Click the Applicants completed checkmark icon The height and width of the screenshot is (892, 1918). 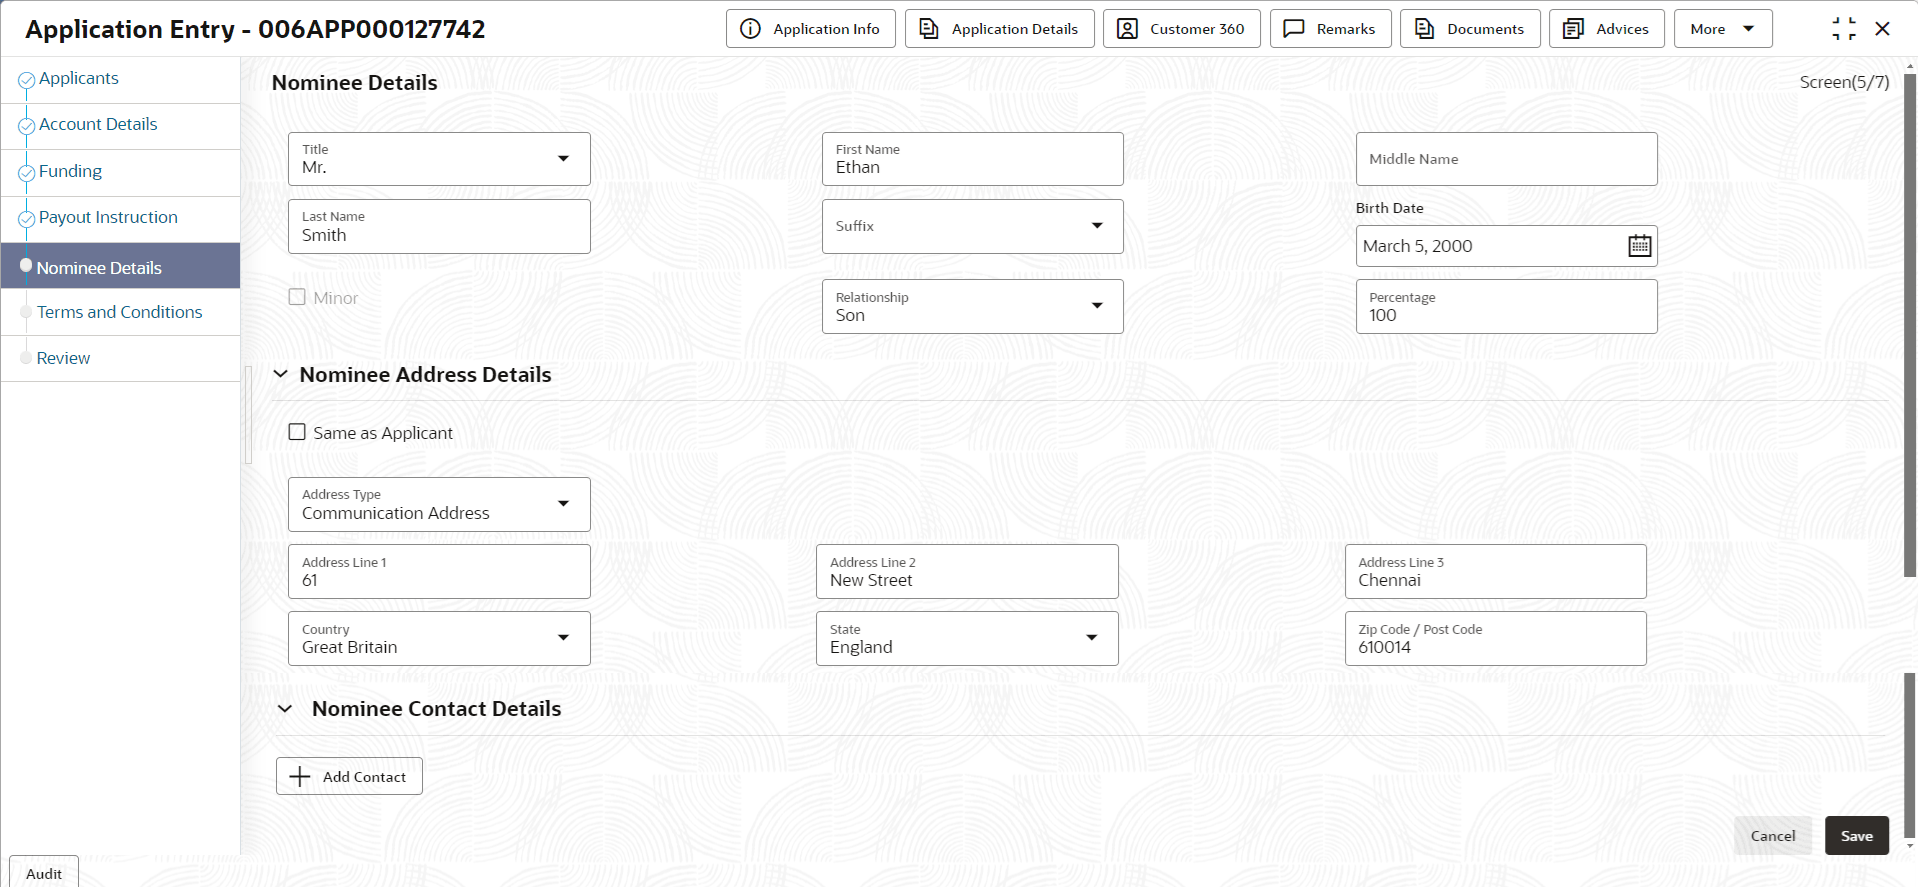pyautogui.click(x=27, y=80)
